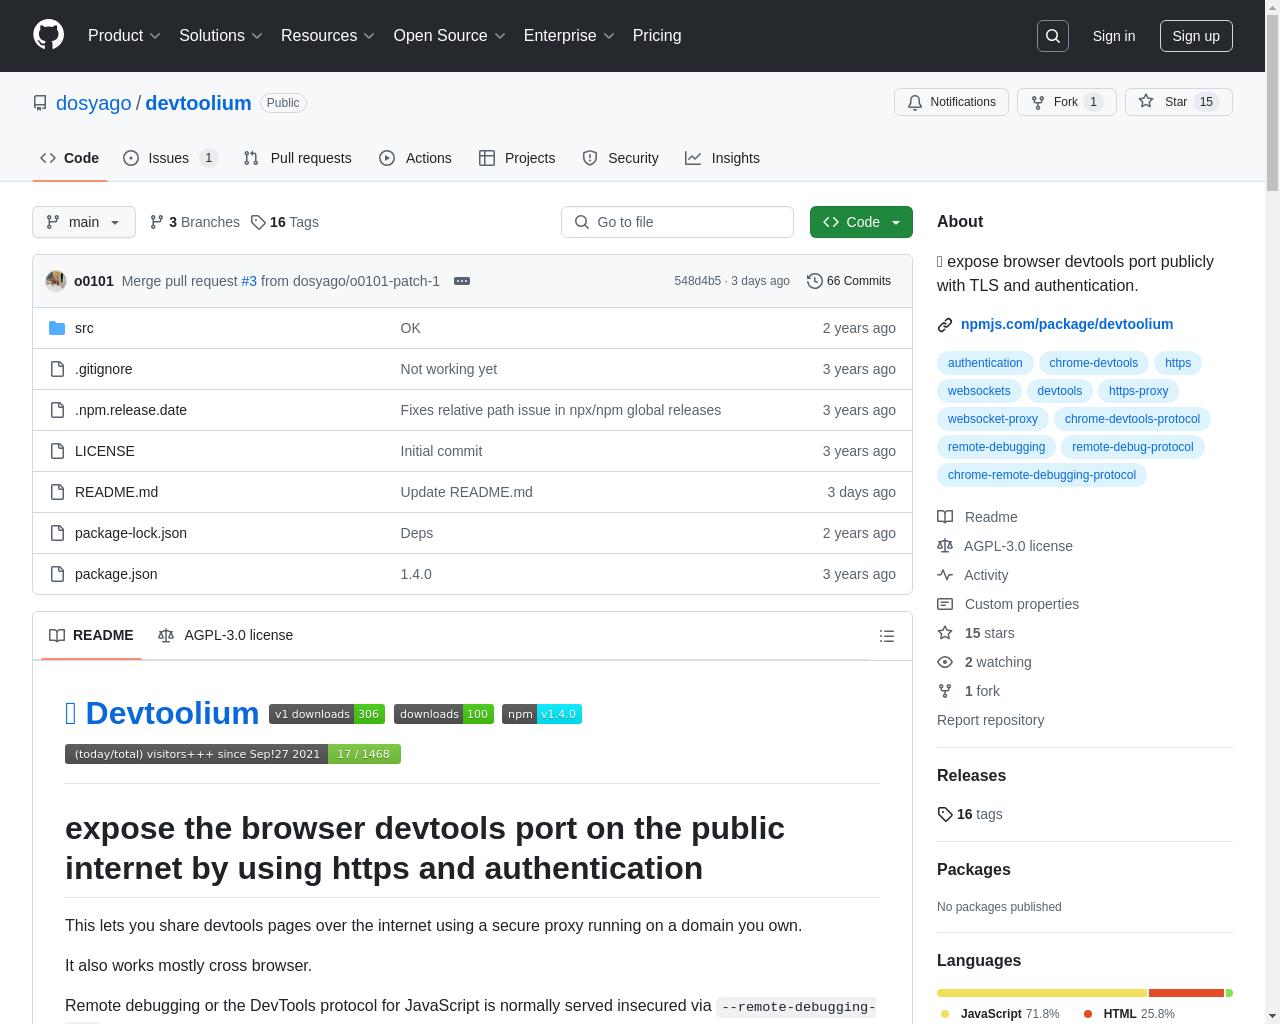Click the authentication topic tag

(985, 363)
